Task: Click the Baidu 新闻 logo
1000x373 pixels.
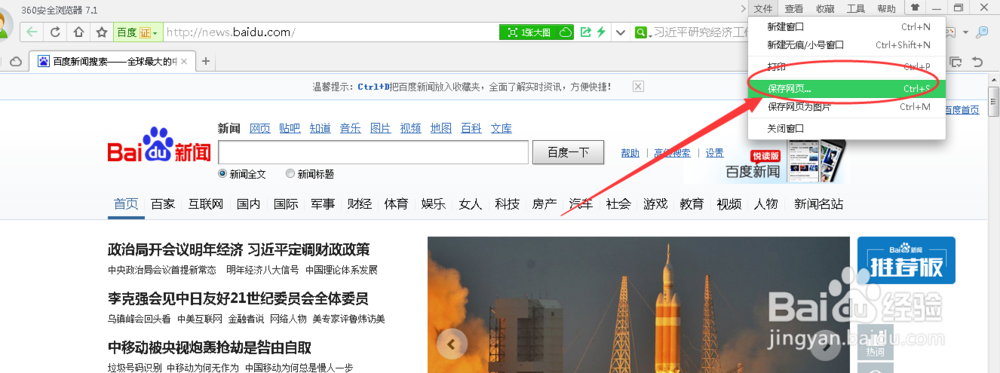Action: pyautogui.click(x=159, y=145)
